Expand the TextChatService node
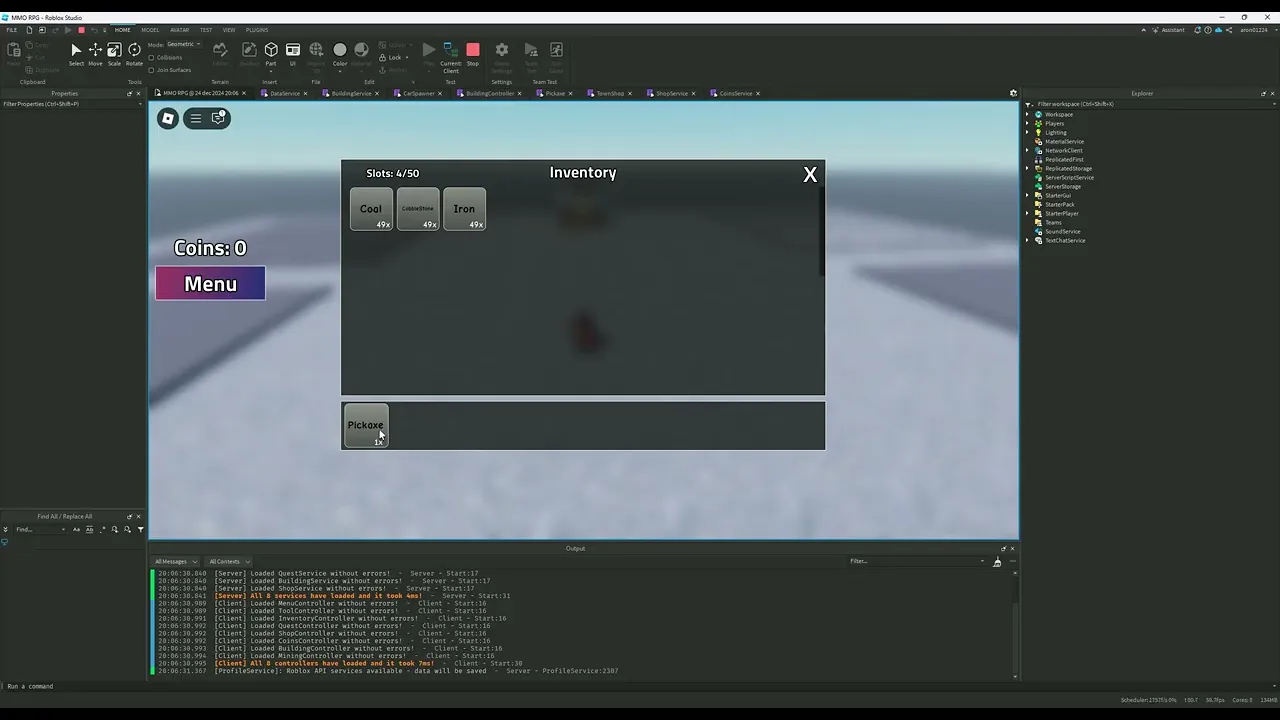Viewport: 1280px width, 720px height. (x=1028, y=240)
